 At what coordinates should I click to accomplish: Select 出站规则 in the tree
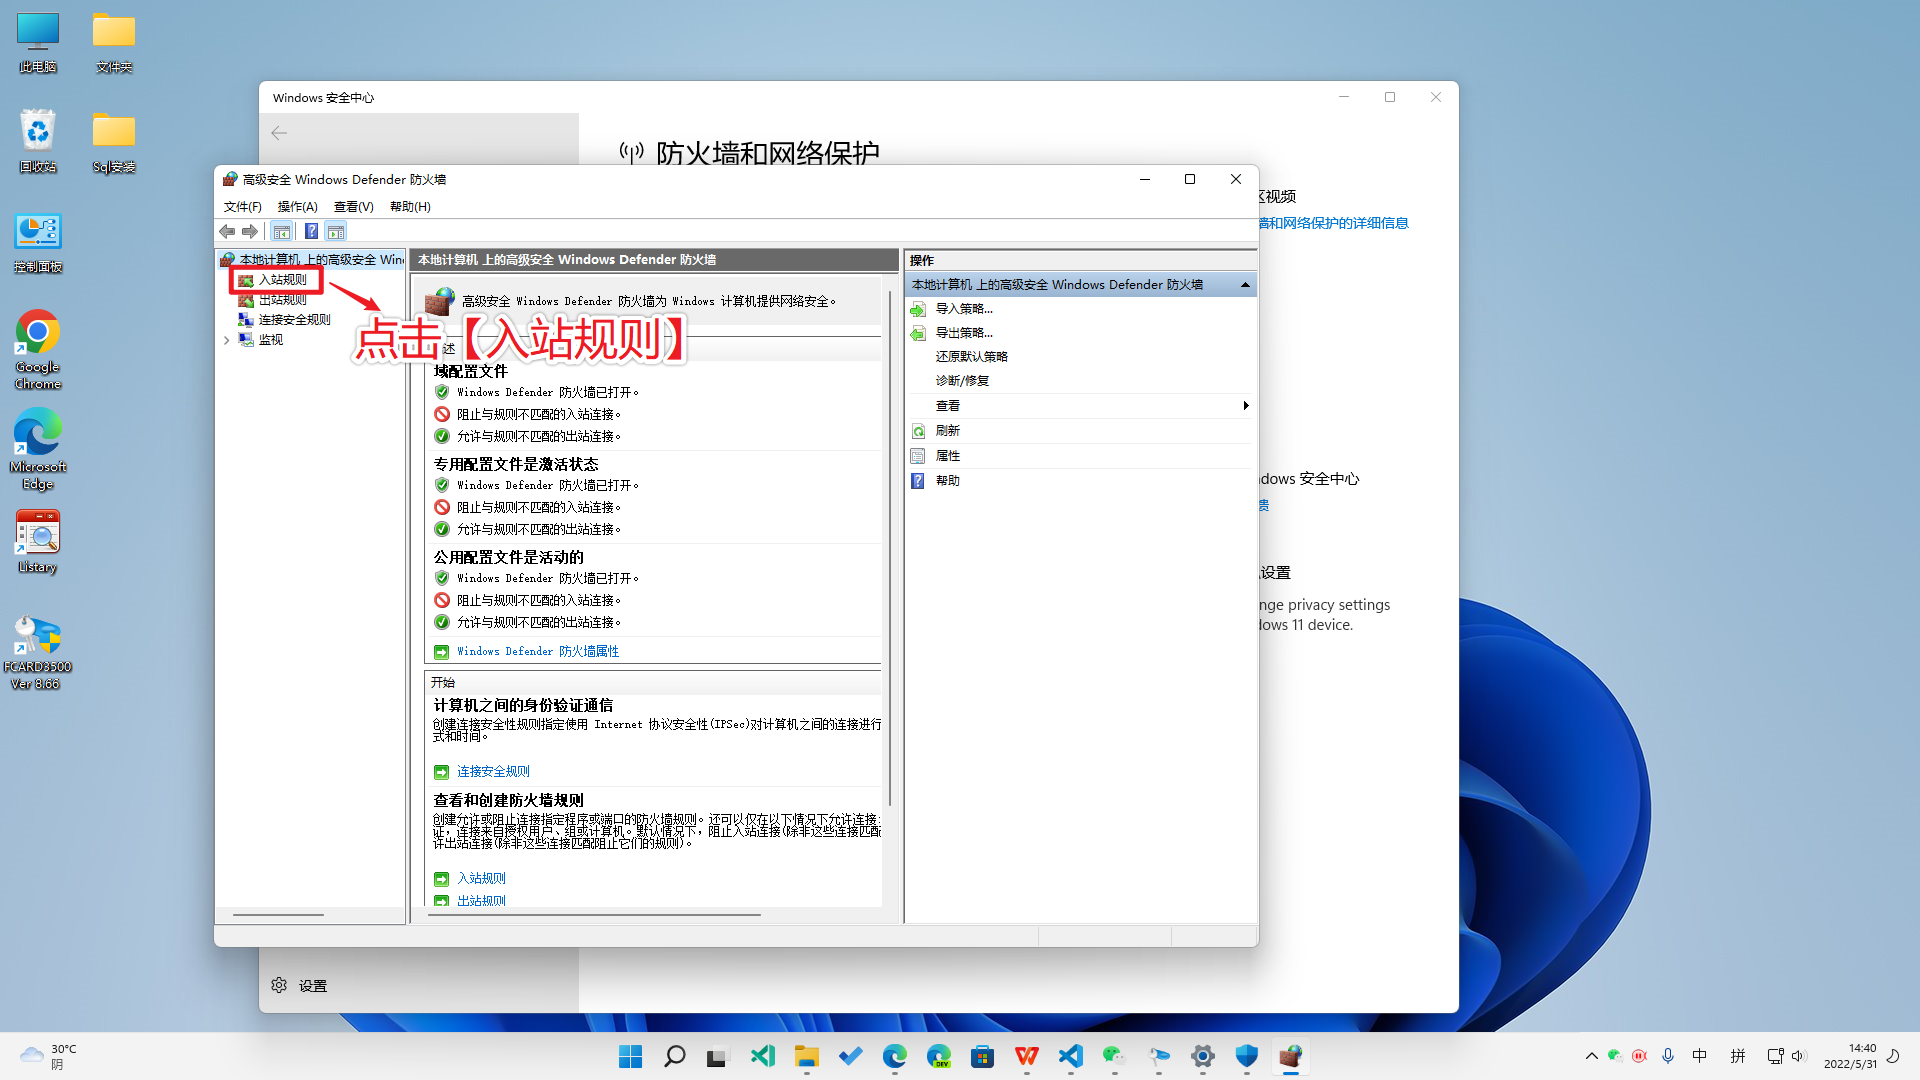tap(282, 300)
